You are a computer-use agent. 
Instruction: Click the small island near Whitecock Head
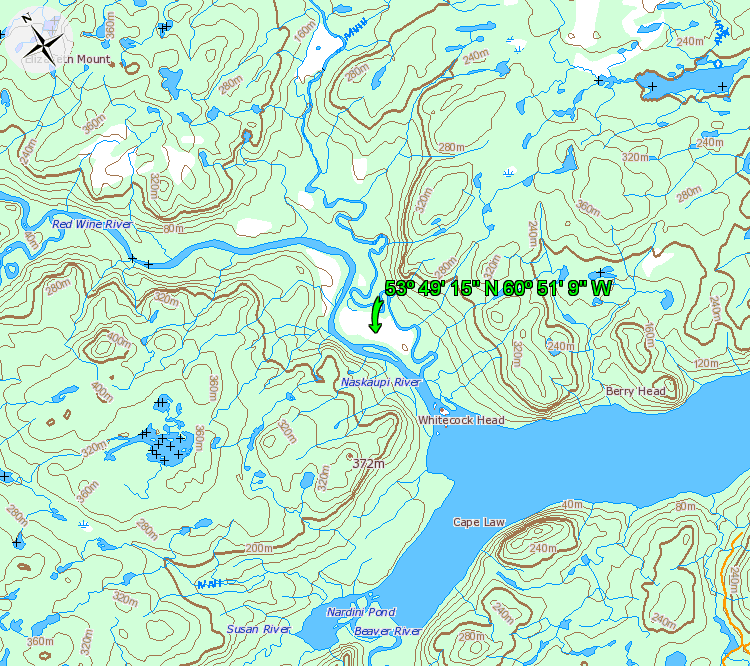(x=444, y=411)
